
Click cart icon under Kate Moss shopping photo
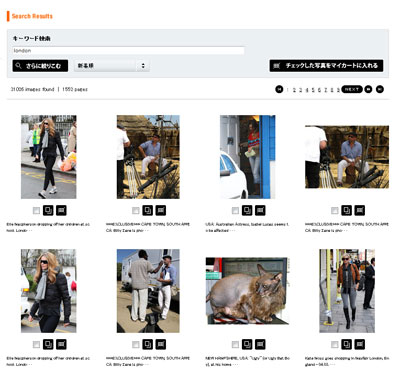tap(359, 344)
